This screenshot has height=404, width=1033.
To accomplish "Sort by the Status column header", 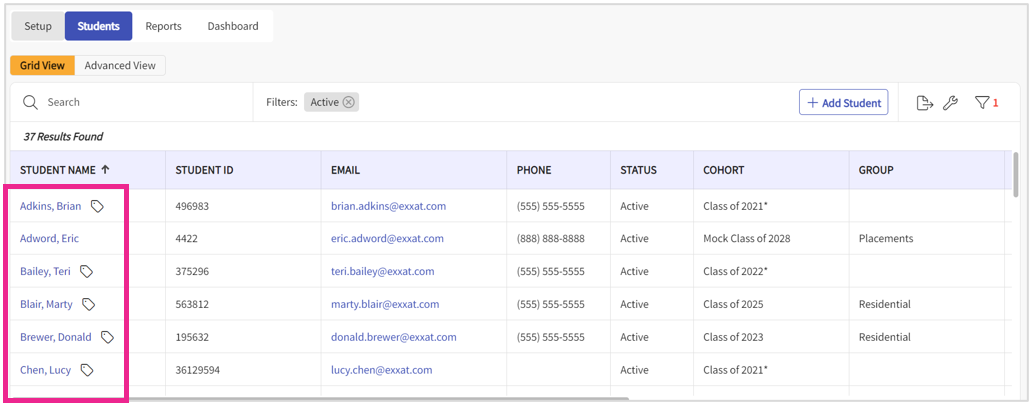I will pyautogui.click(x=638, y=170).
